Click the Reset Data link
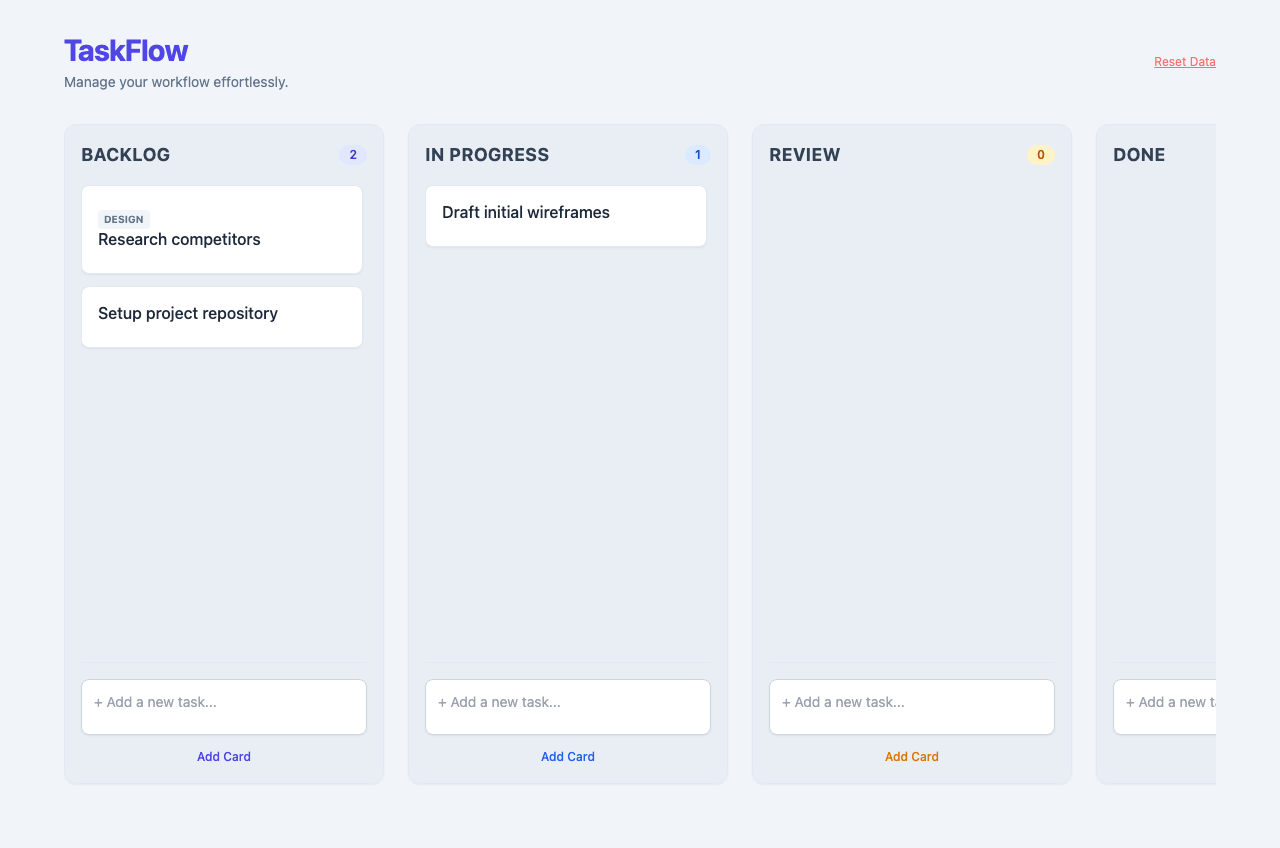The height and width of the screenshot is (848, 1280). click(1184, 62)
